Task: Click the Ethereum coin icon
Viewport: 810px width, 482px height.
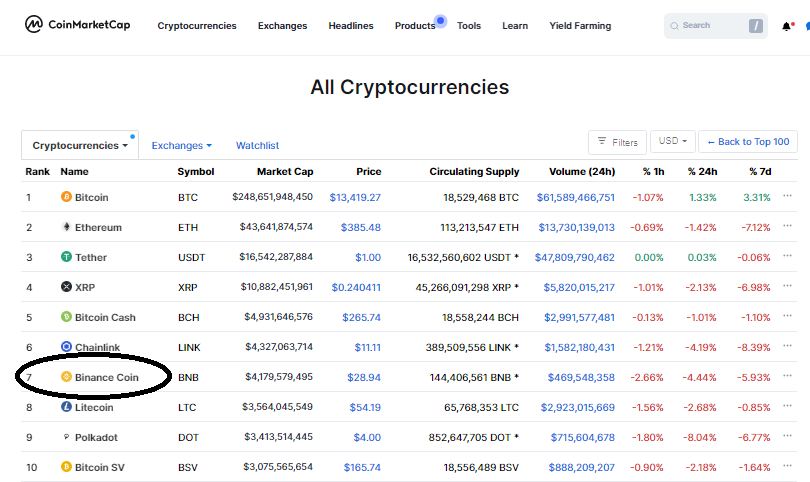Action: pos(66,226)
